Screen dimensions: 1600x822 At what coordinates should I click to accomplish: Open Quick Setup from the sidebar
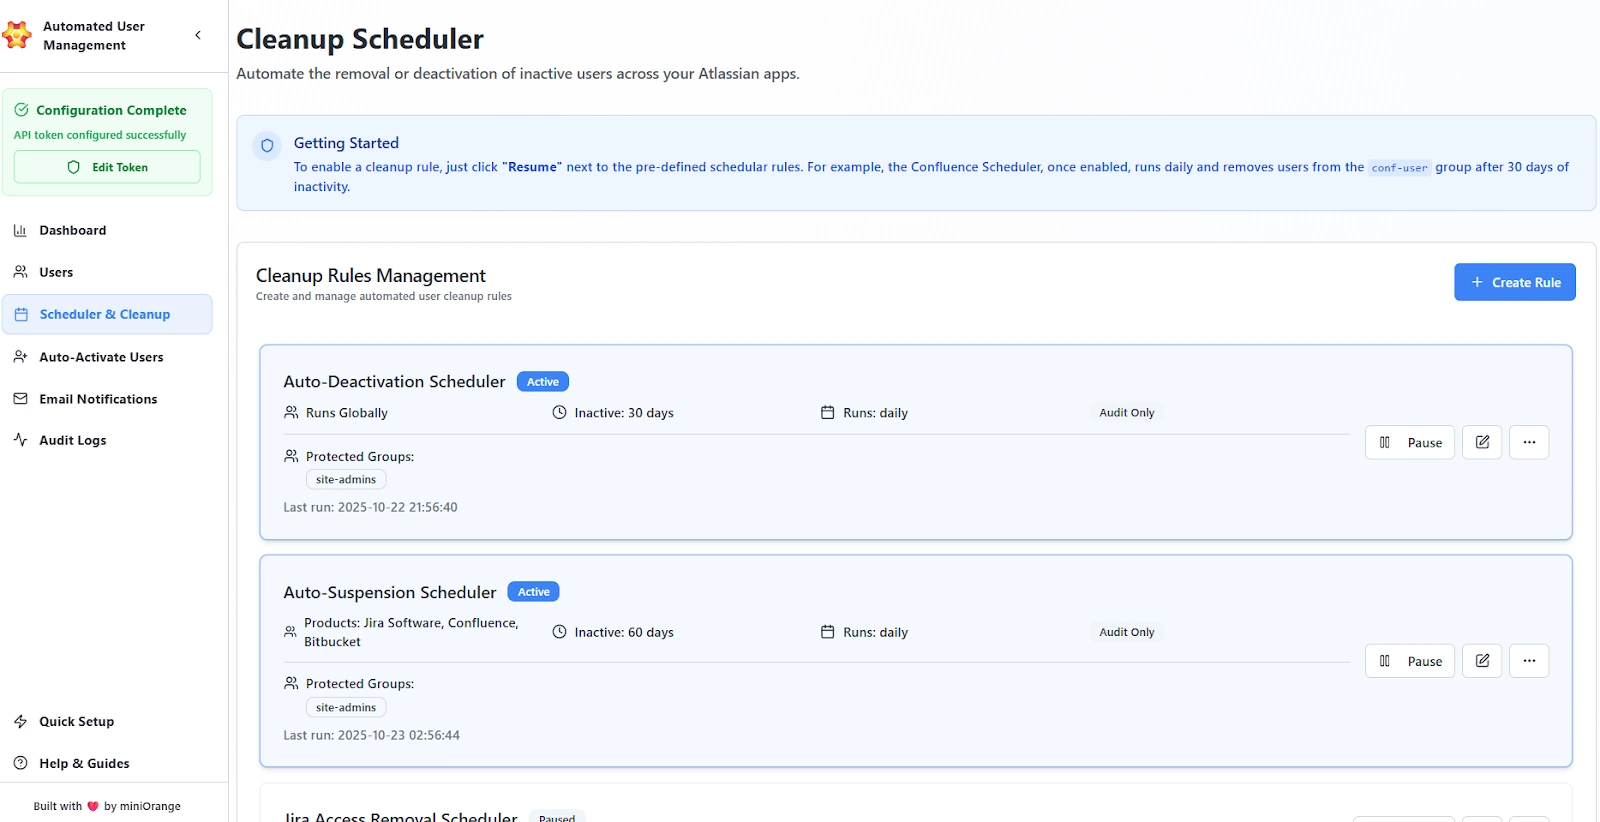107,721
